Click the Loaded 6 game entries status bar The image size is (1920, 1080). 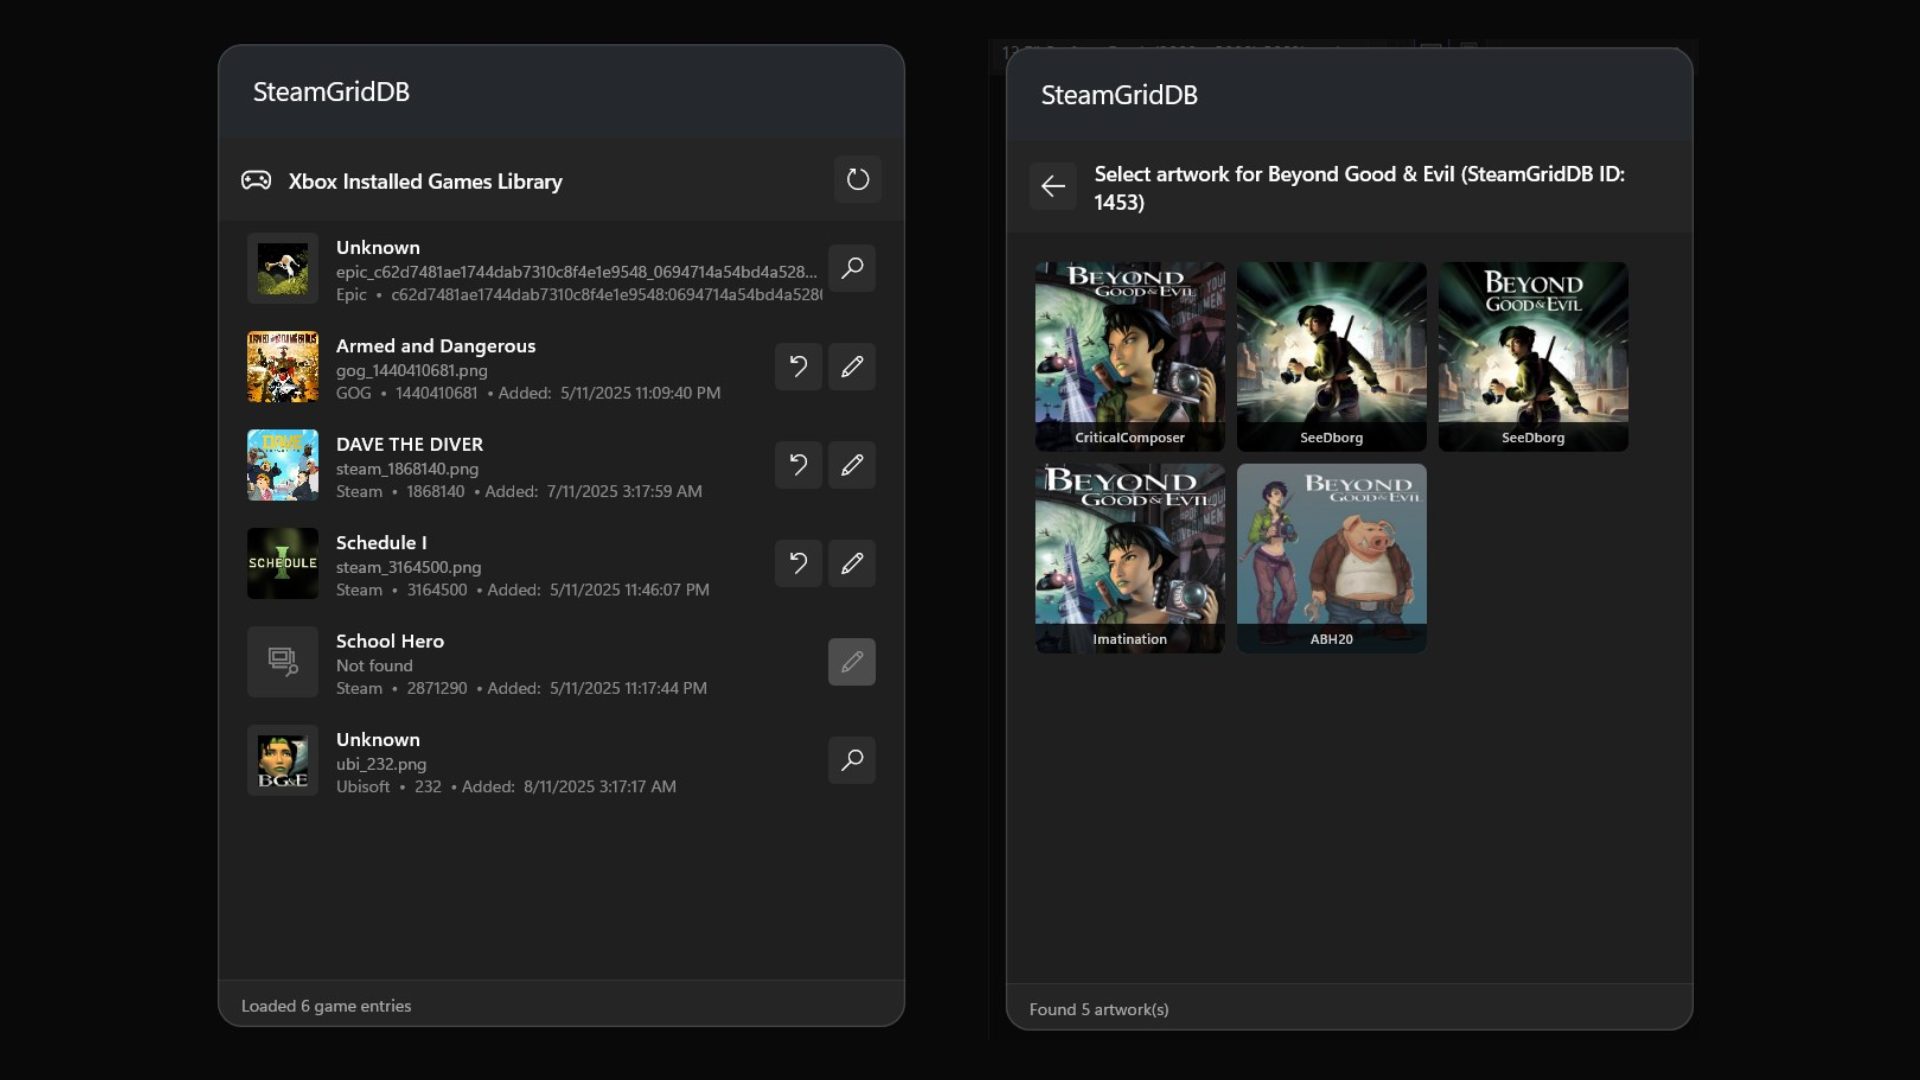coord(325,1005)
